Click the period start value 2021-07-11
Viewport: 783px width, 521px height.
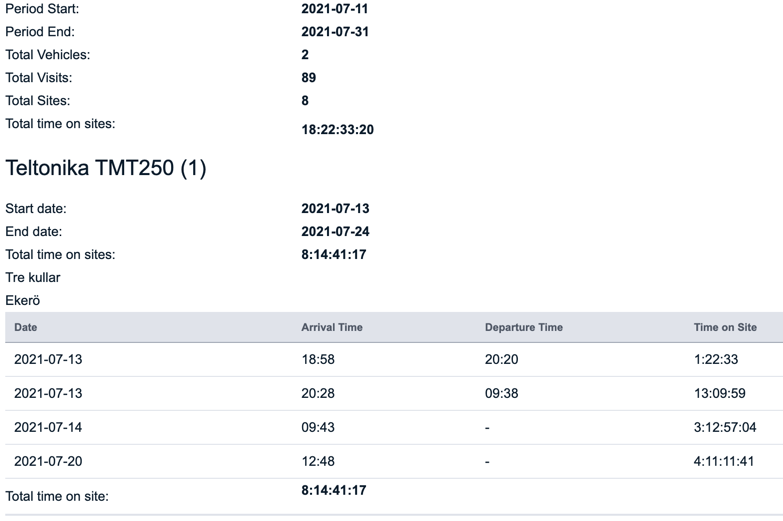click(335, 9)
